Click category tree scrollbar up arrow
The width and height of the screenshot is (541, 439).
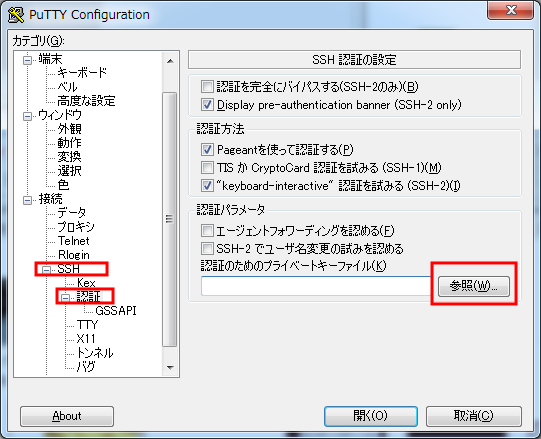(x=170, y=61)
